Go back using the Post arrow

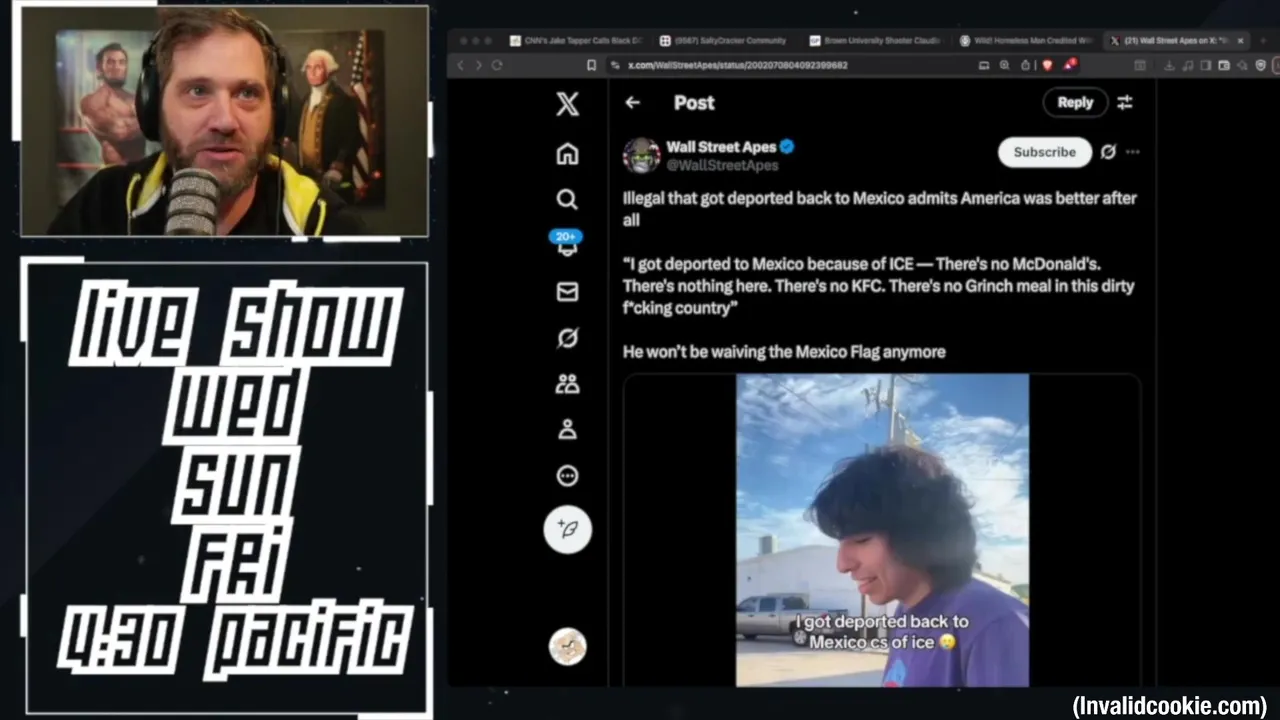632,102
